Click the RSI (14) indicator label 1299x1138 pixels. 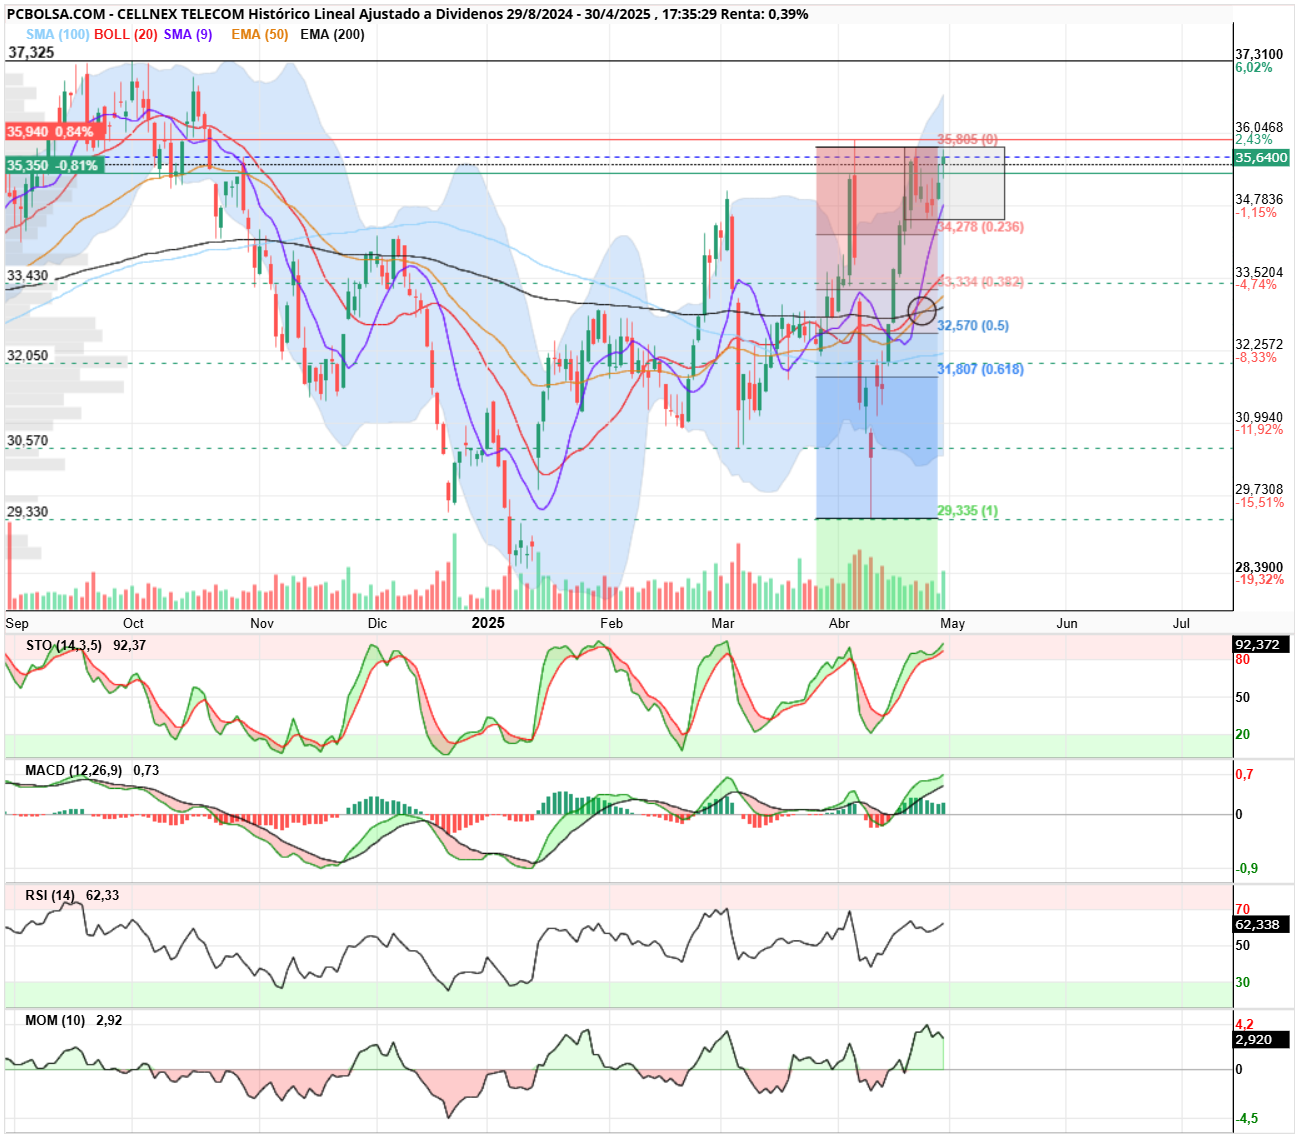click(x=50, y=895)
